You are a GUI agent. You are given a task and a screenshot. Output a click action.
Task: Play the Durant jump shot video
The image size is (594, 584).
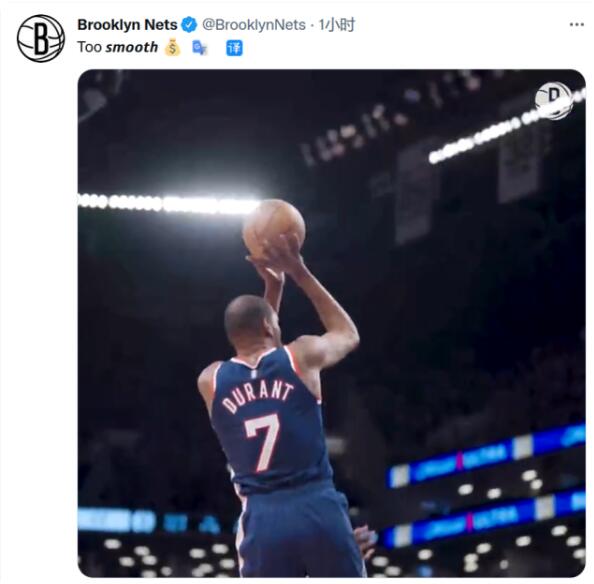coord(332,323)
